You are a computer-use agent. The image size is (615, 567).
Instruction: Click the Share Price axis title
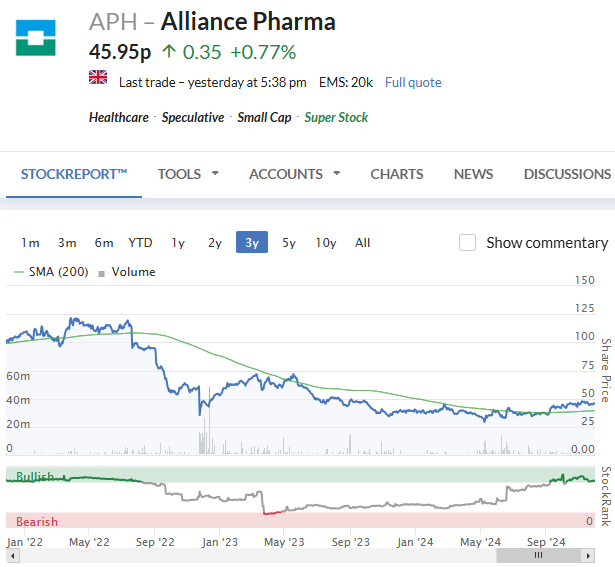coord(606,370)
